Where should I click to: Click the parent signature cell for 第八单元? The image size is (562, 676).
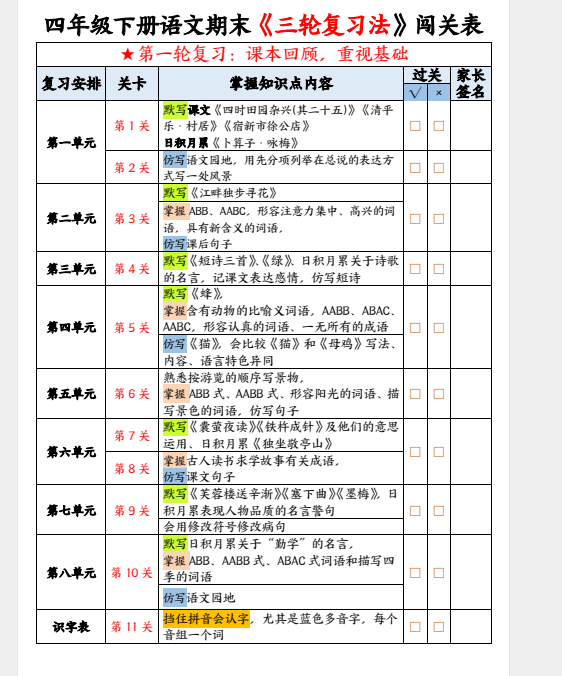(x=471, y=573)
